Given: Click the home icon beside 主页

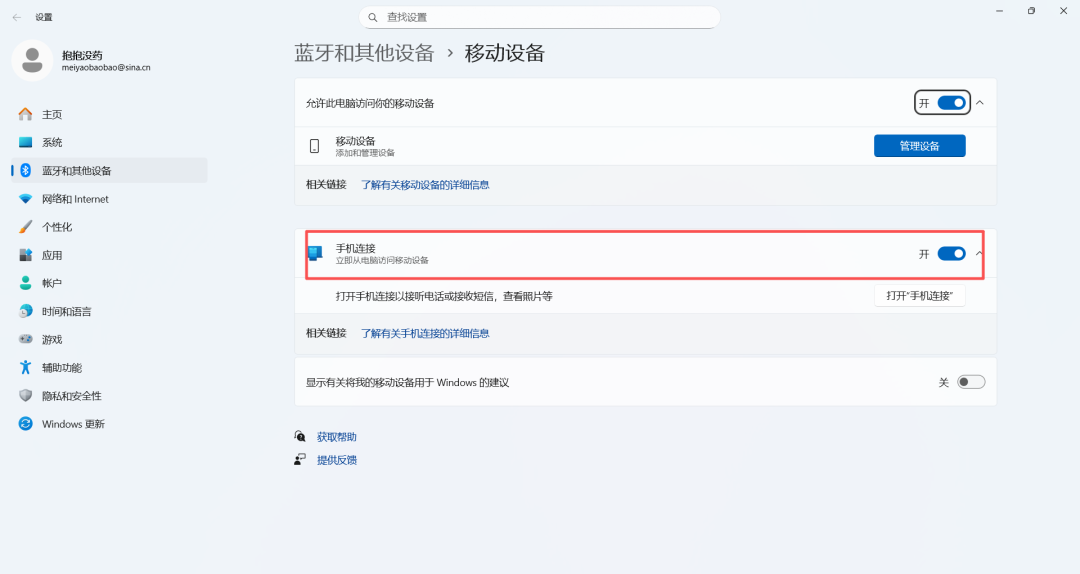Looking at the screenshot, I should pos(25,114).
